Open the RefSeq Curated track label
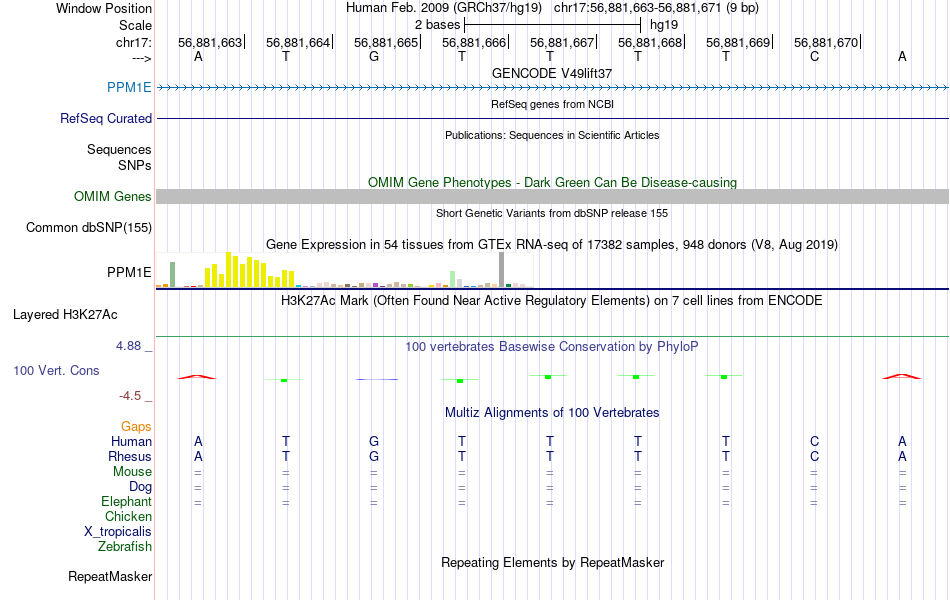 [x=106, y=118]
